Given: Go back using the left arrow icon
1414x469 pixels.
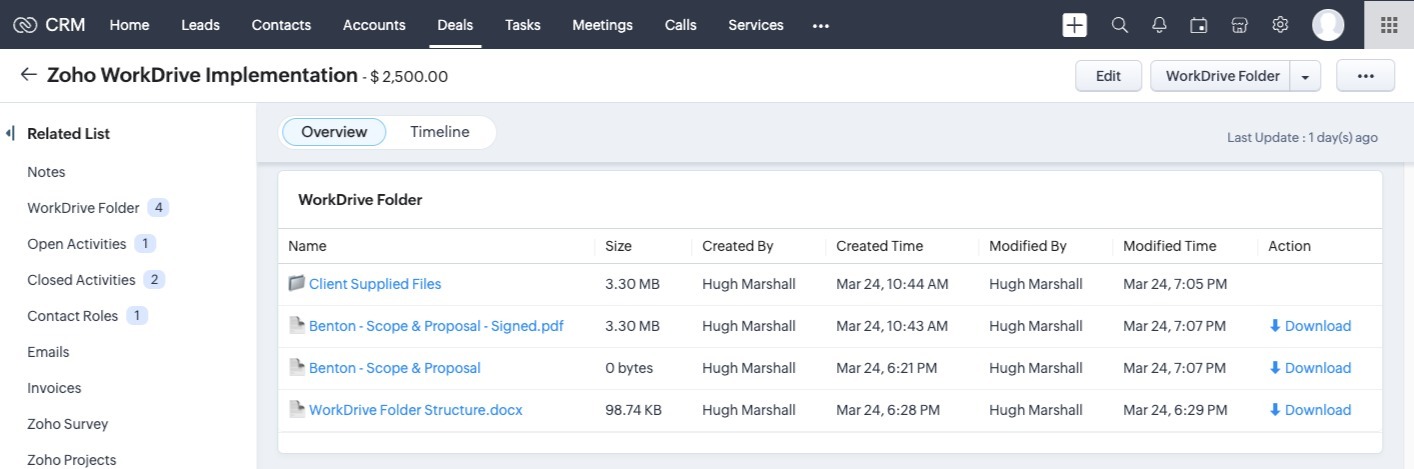Looking at the screenshot, I should click(x=28, y=75).
